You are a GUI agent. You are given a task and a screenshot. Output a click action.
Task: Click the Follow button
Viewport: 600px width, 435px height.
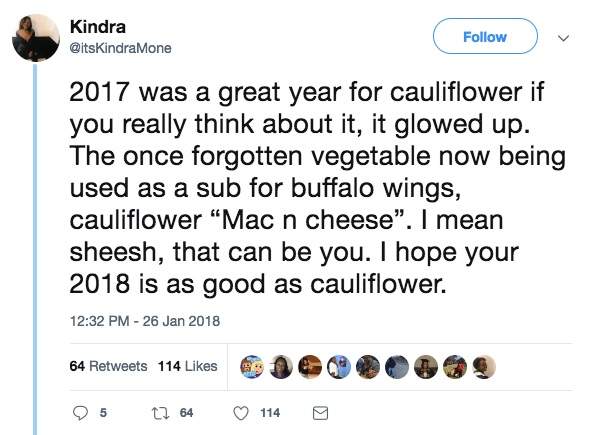(484, 38)
